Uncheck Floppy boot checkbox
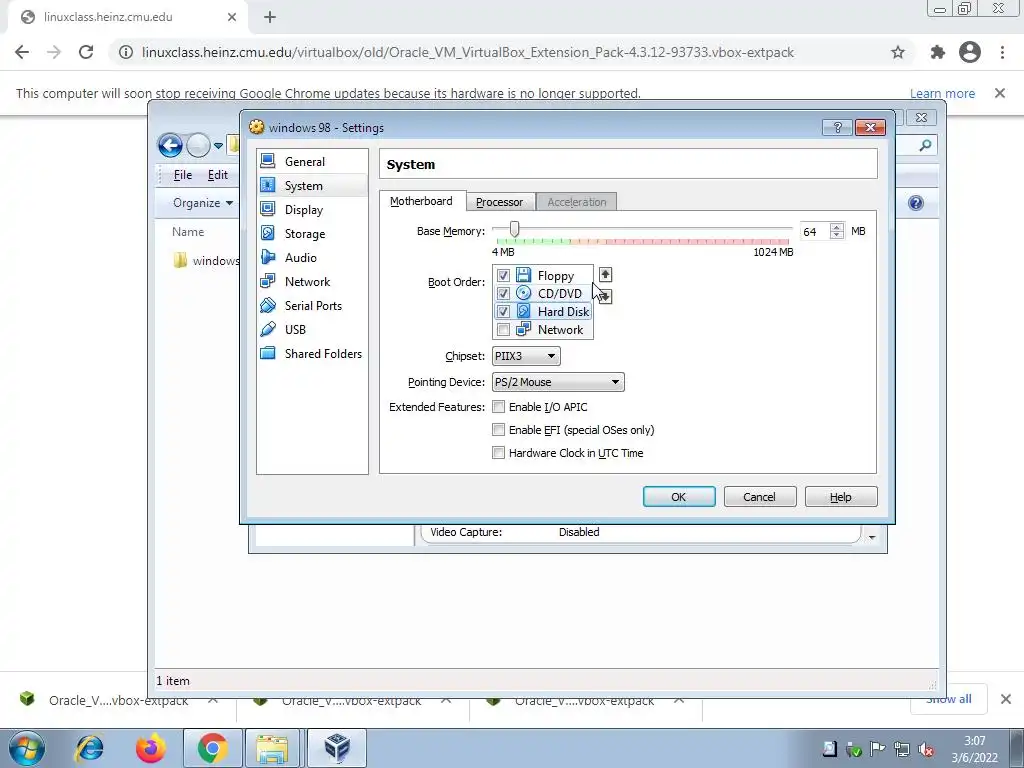 pyautogui.click(x=503, y=276)
